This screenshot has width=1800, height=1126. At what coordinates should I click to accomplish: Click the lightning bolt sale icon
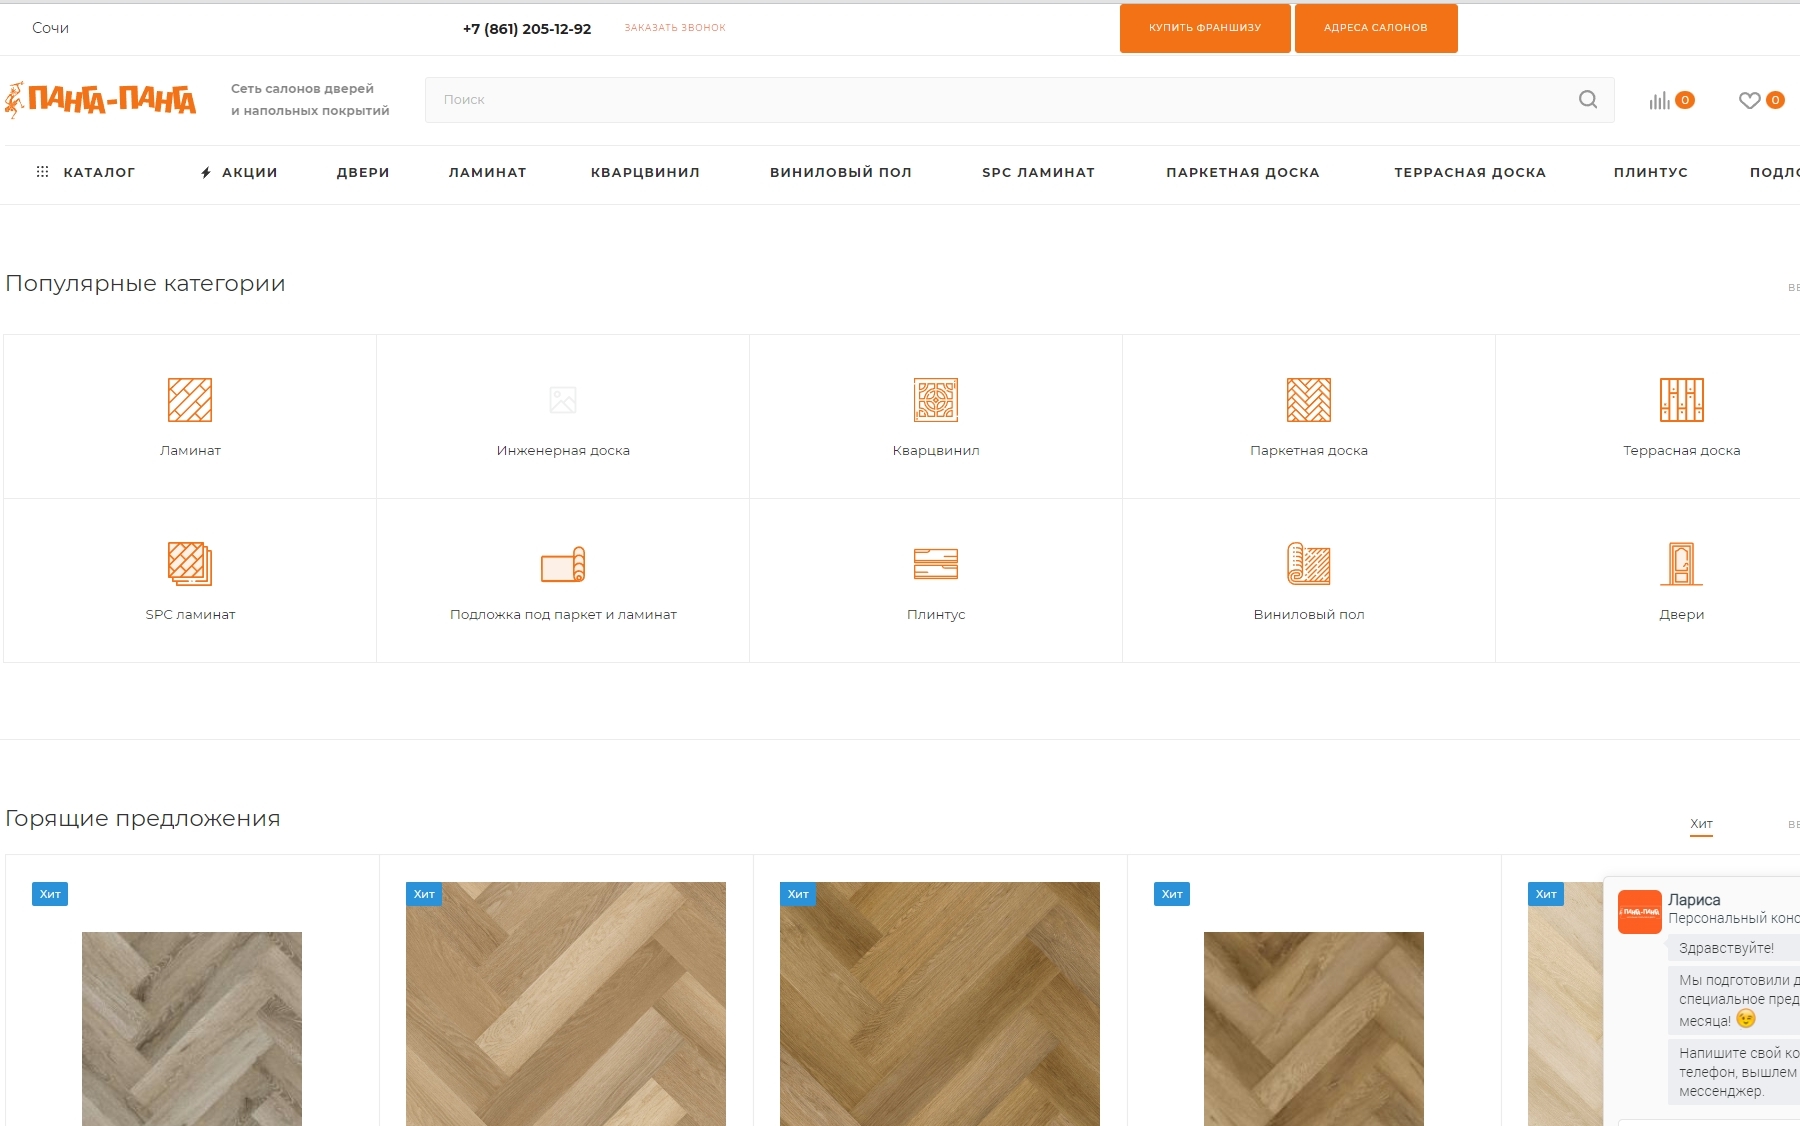pos(206,172)
